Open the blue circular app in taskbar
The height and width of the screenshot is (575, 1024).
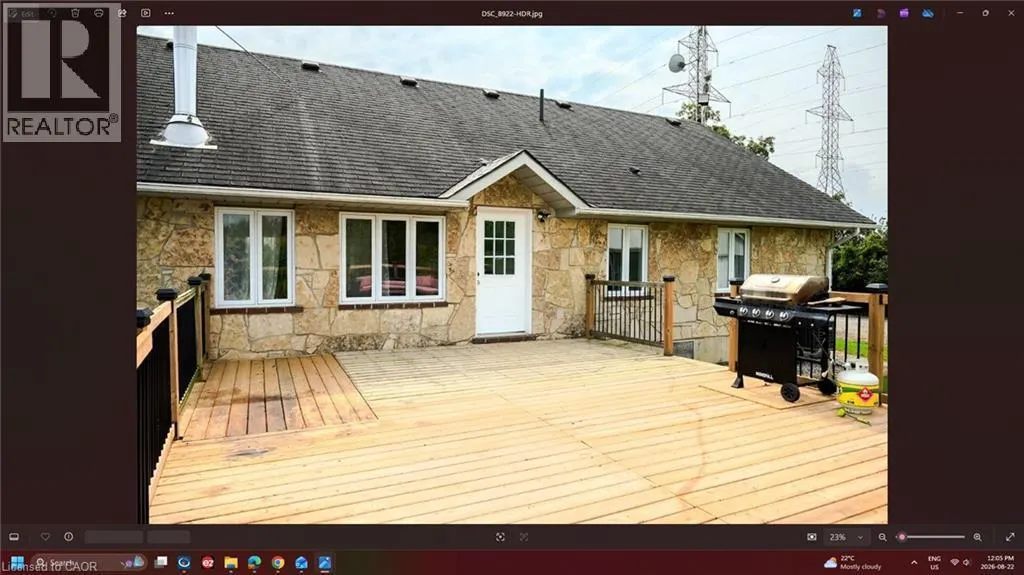coord(184,563)
